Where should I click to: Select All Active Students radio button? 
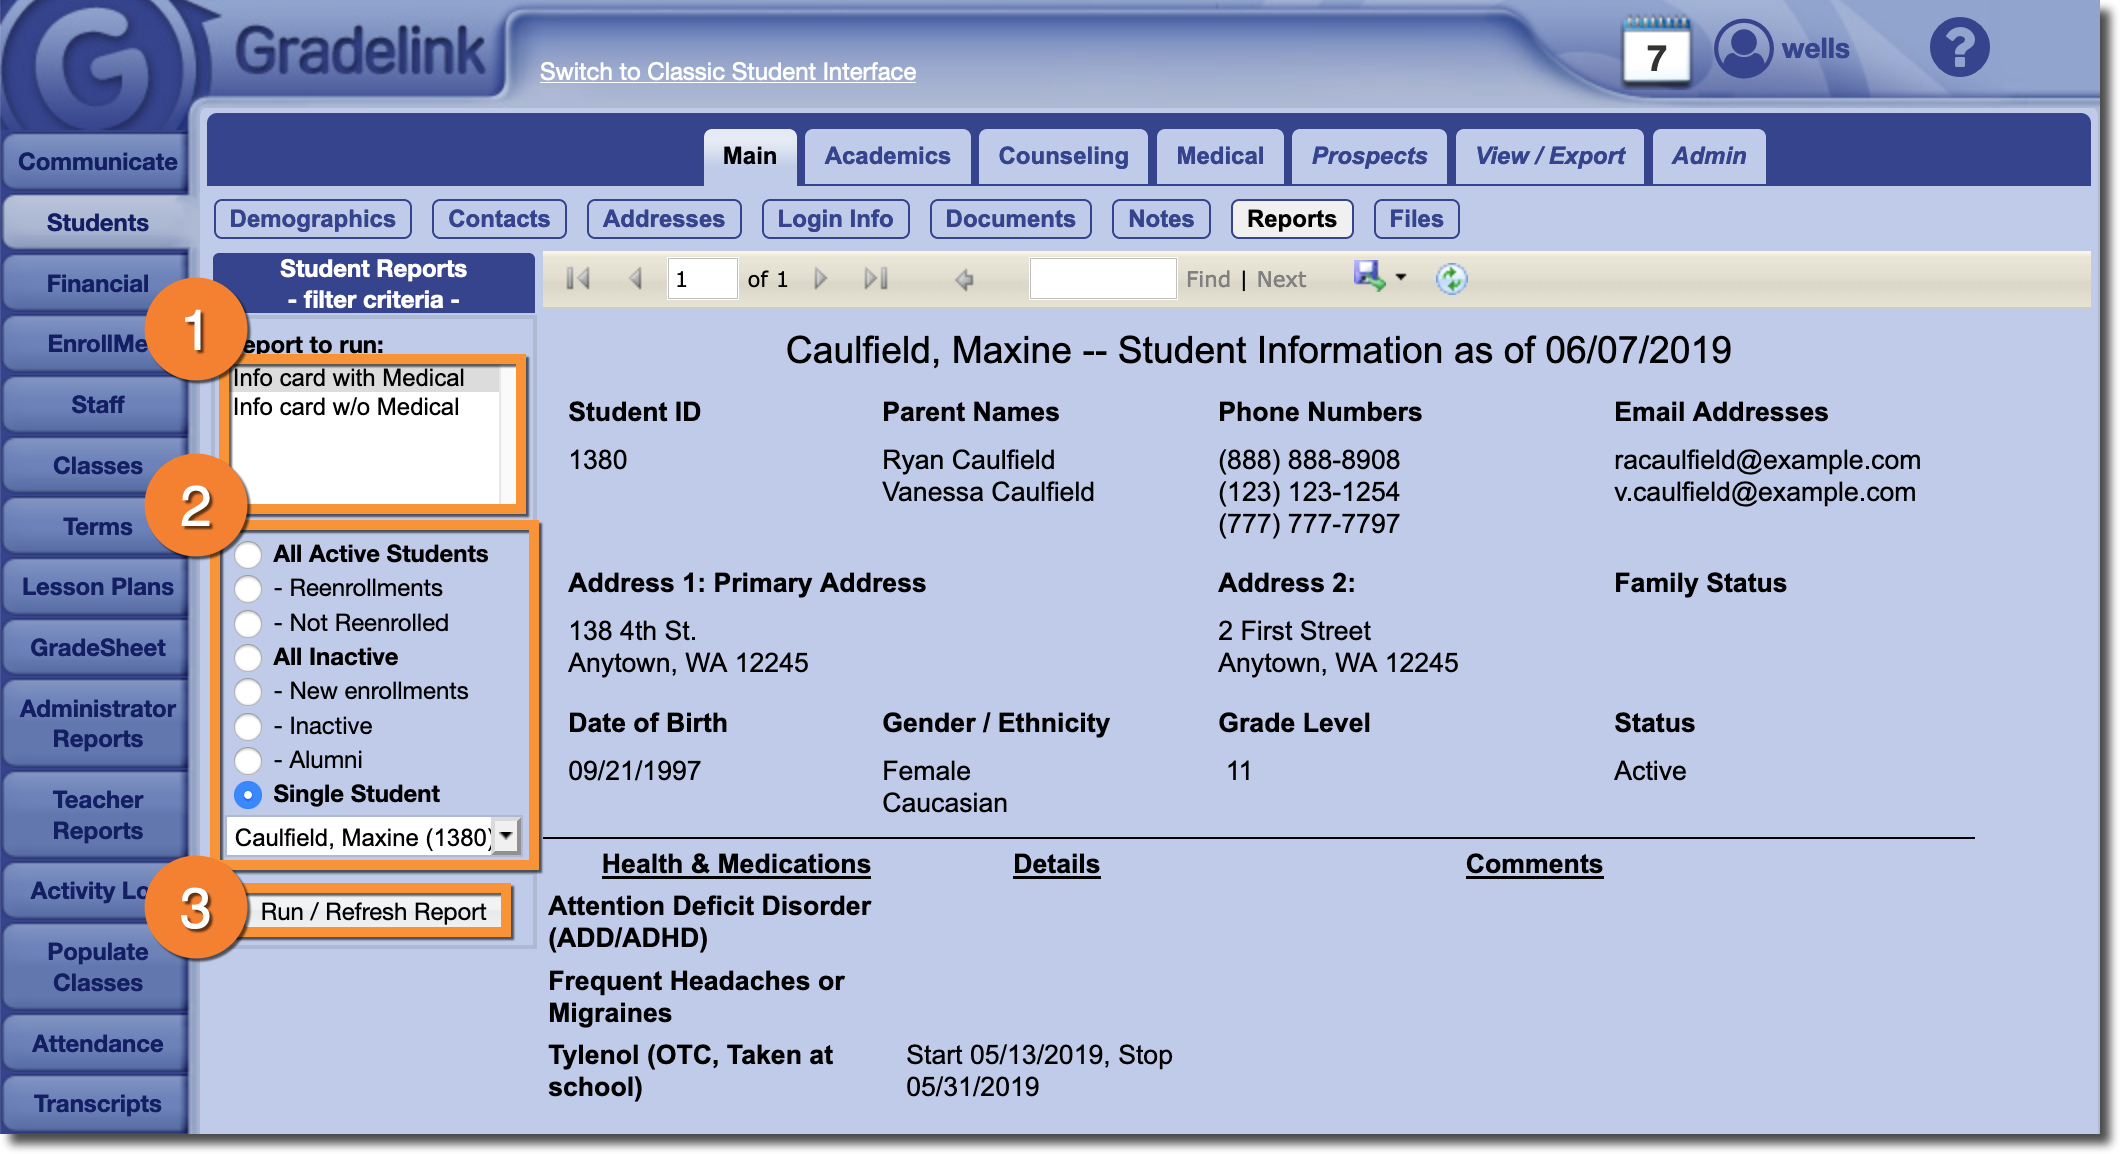click(248, 555)
